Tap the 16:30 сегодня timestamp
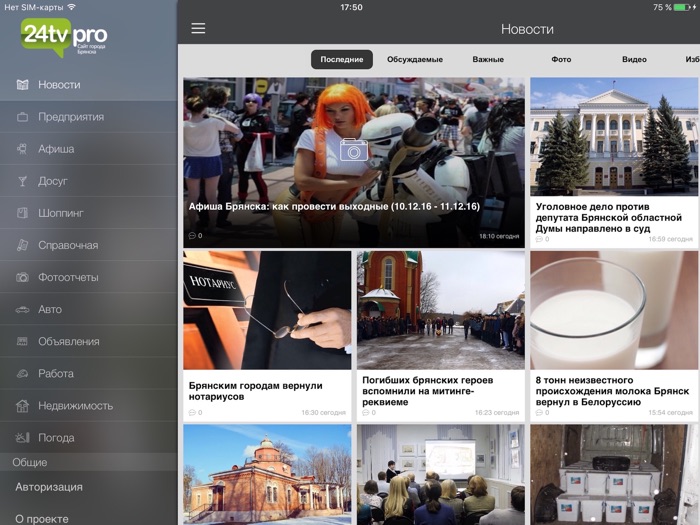 (x=323, y=412)
